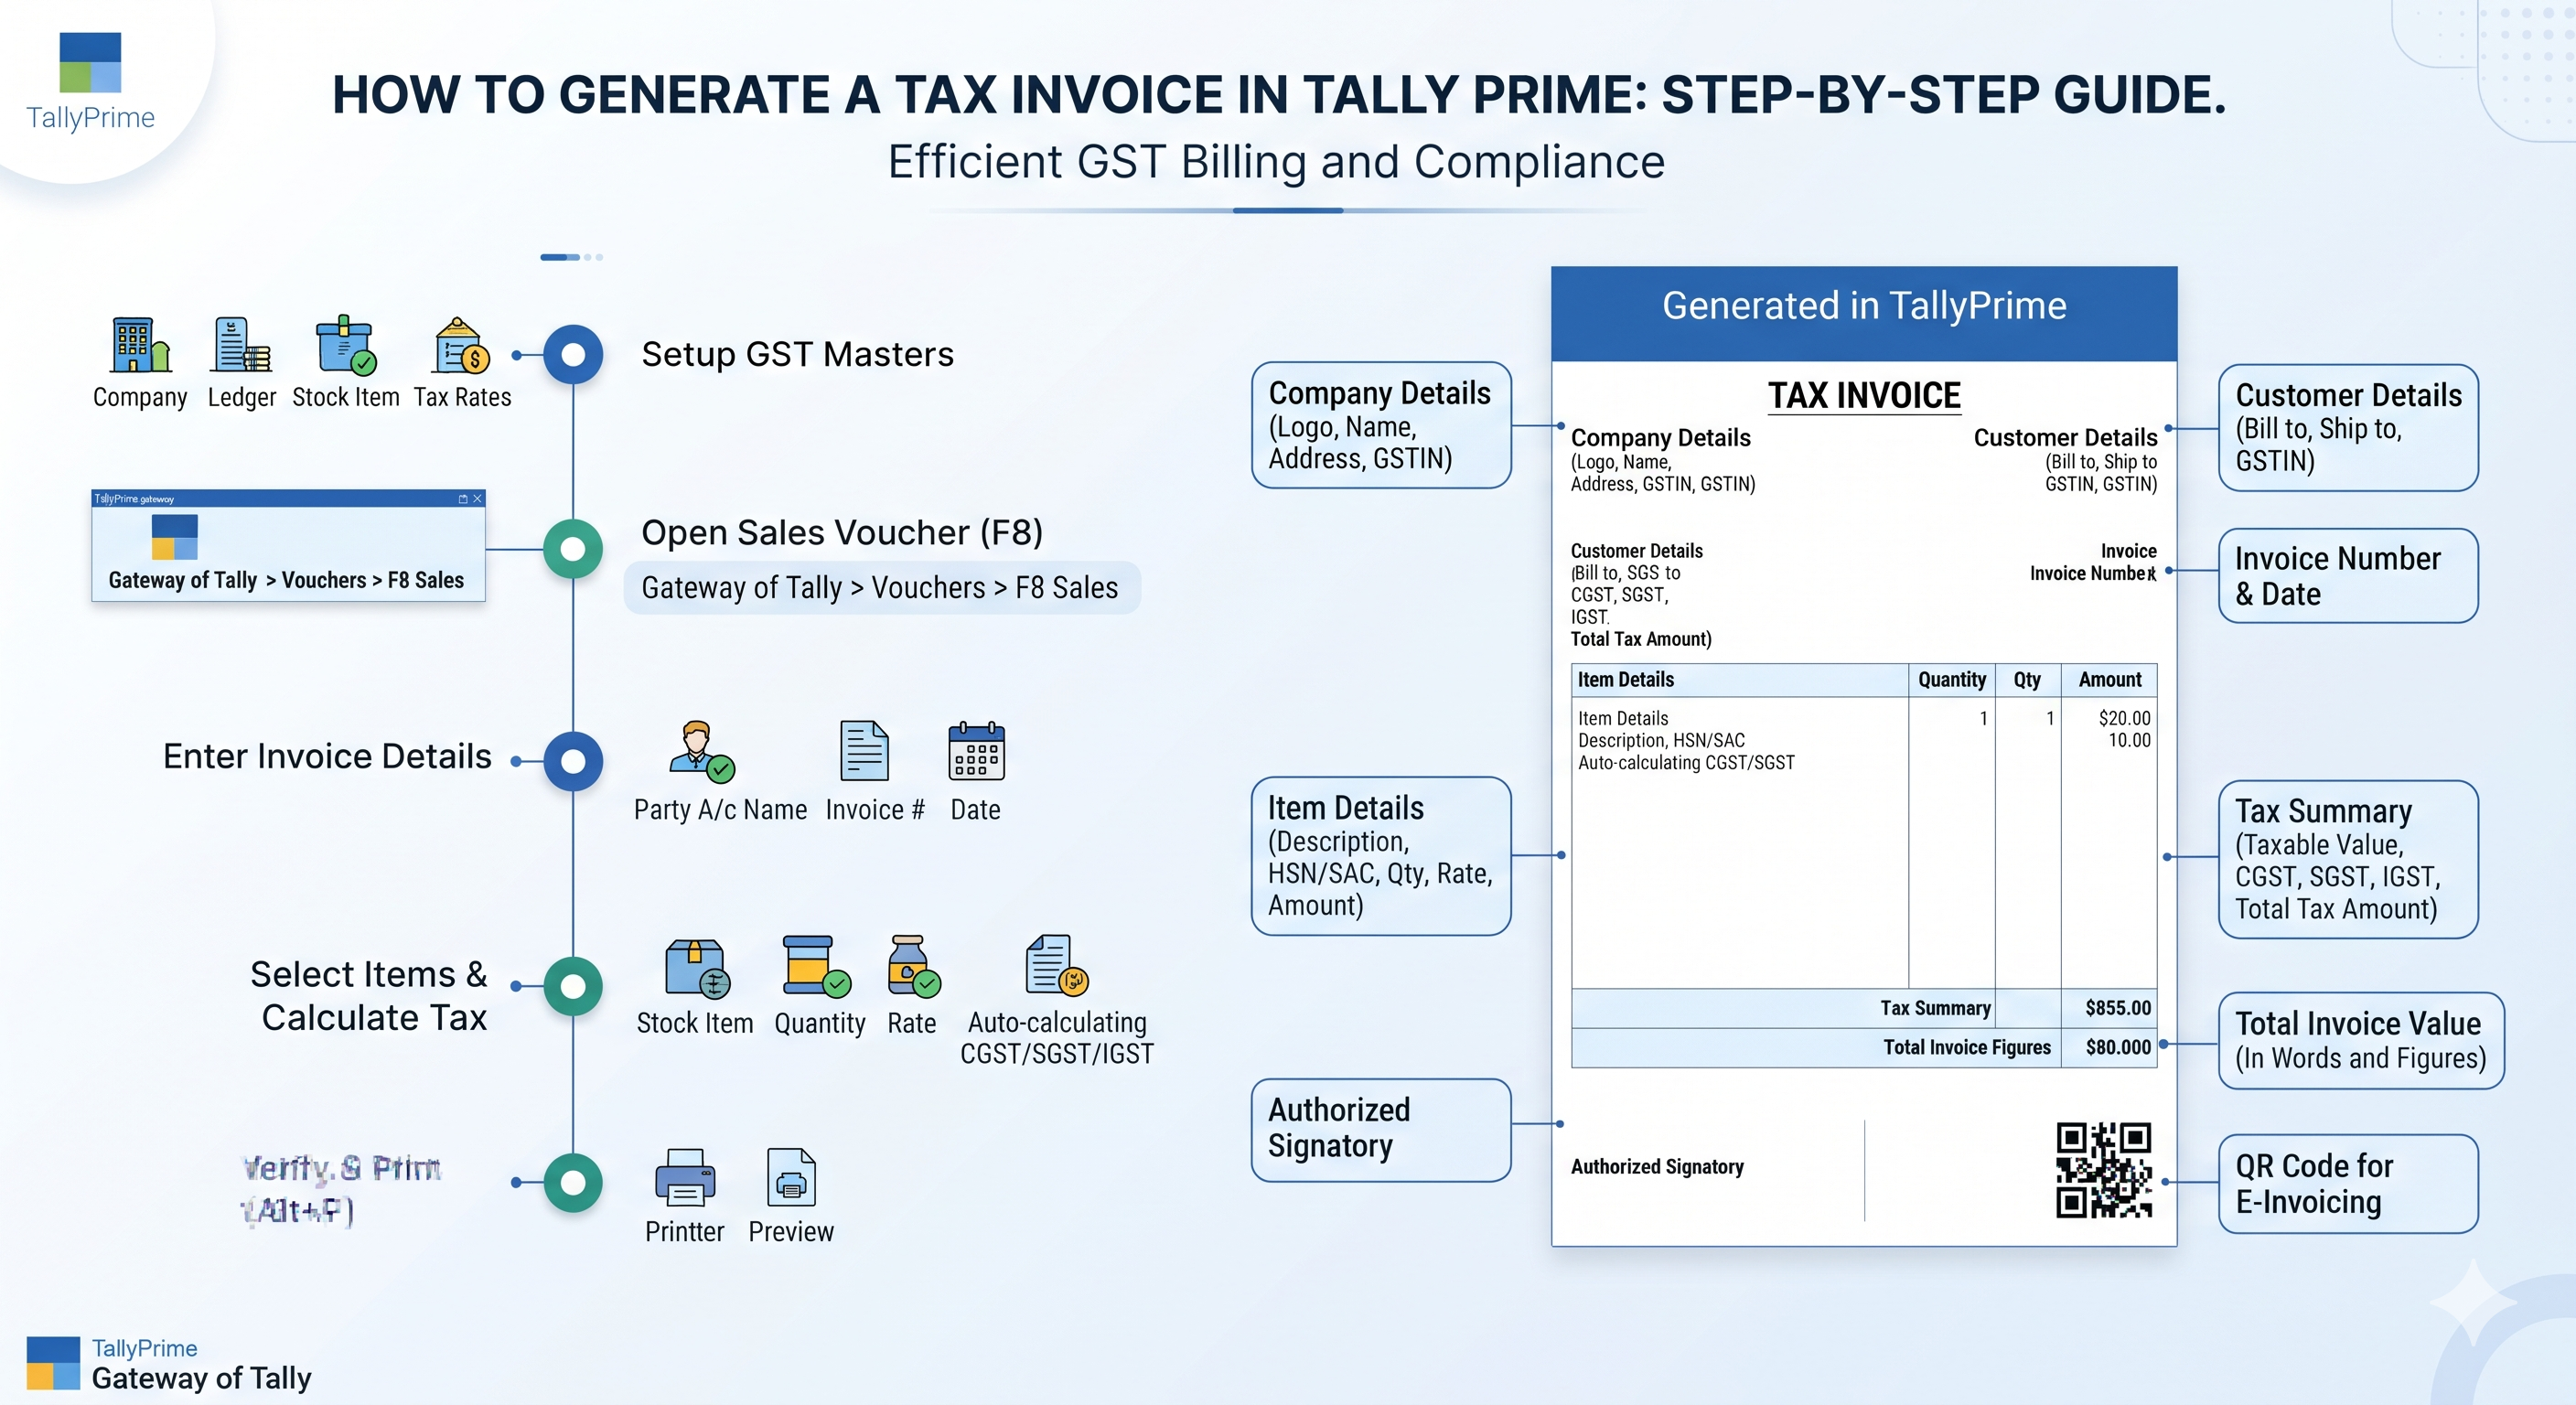Click the QR Code for E-Invoicing callout
The width and height of the screenshot is (2576, 1405).
[x=2348, y=1184]
